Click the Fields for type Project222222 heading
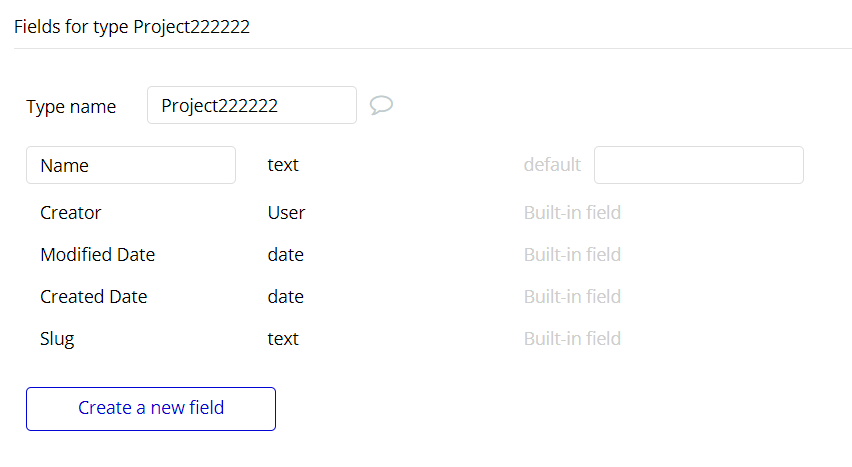 click(x=132, y=27)
